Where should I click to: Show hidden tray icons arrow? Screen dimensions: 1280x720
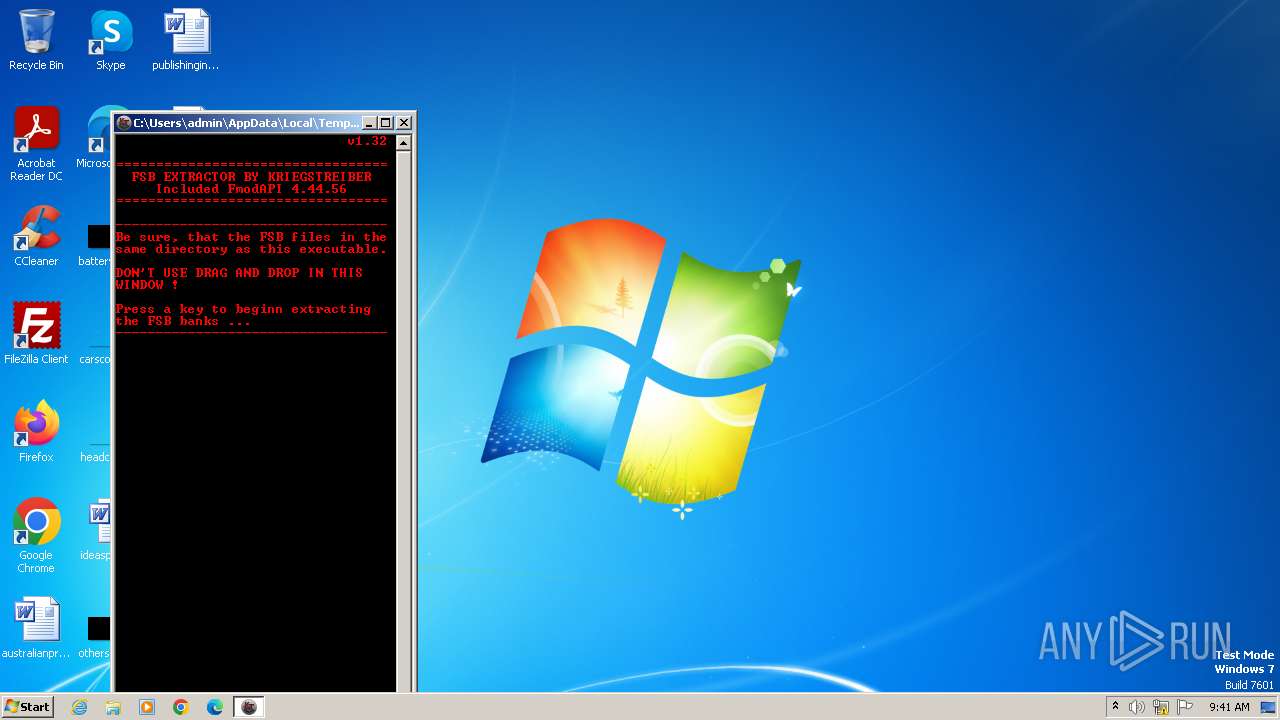coord(1115,707)
